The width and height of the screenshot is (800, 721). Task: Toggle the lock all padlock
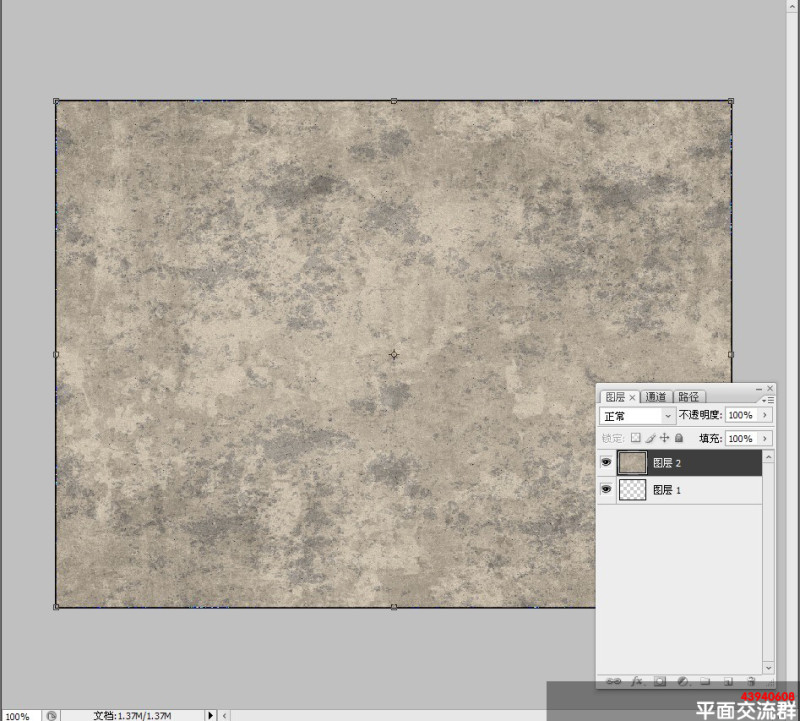point(679,438)
